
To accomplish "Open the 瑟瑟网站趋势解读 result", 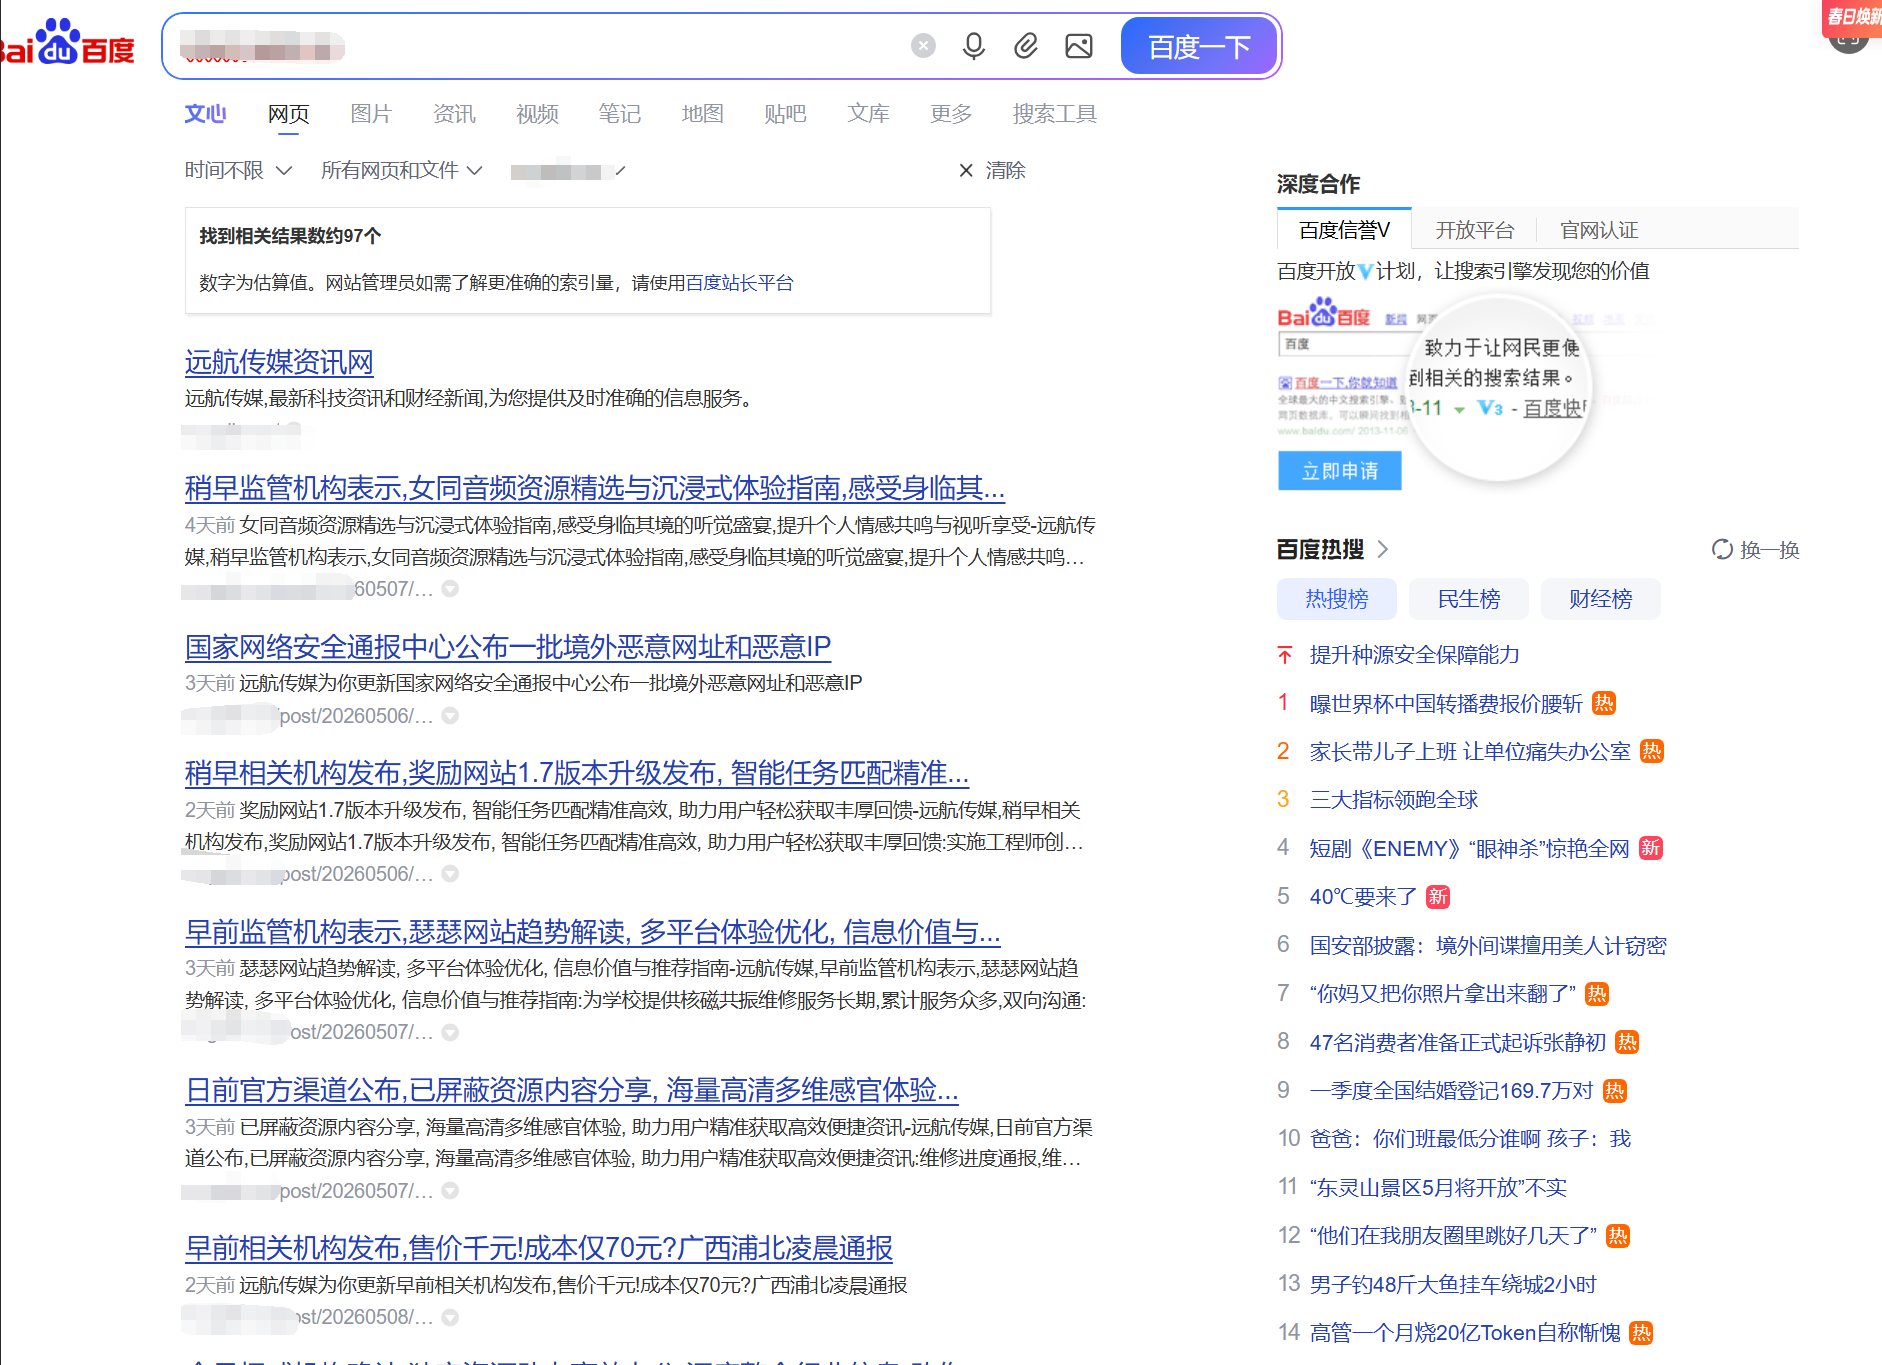I will (593, 932).
